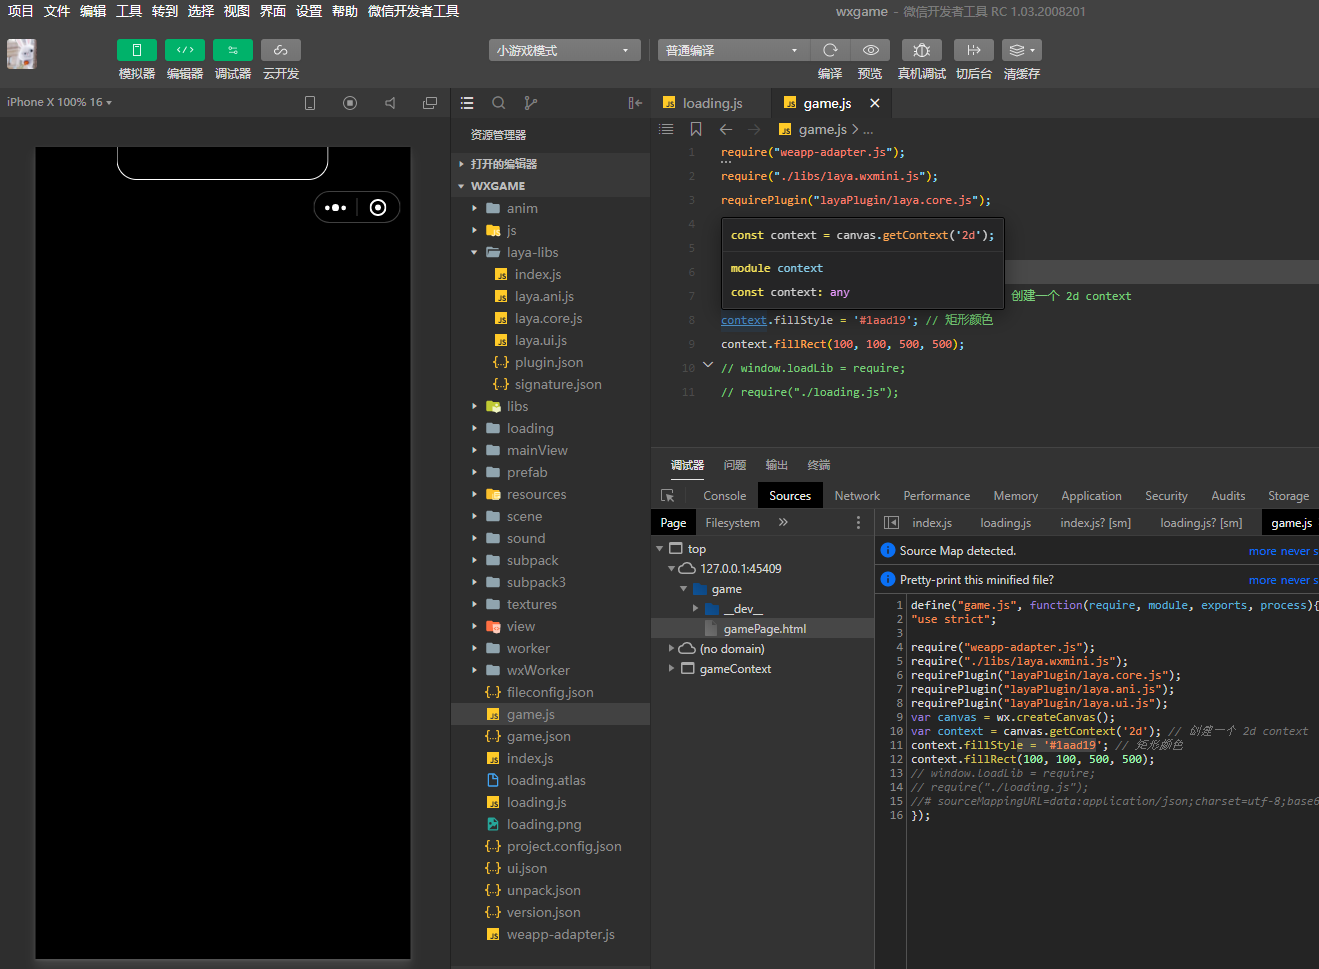The height and width of the screenshot is (969, 1319).
Task: Click the bookmark icon in editor toolbar
Action: pos(696,129)
